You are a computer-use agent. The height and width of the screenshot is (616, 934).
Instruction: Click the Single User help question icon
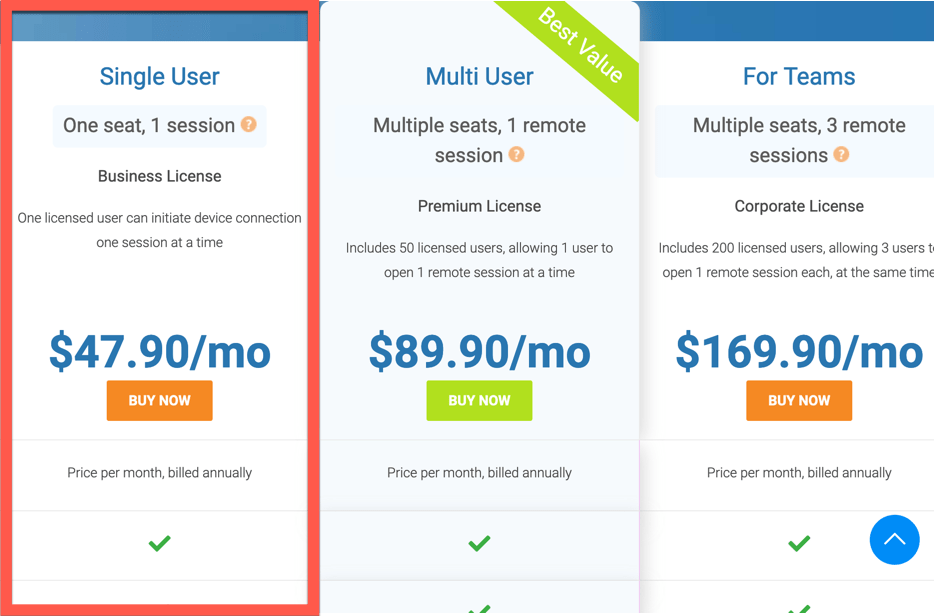tap(248, 125)
